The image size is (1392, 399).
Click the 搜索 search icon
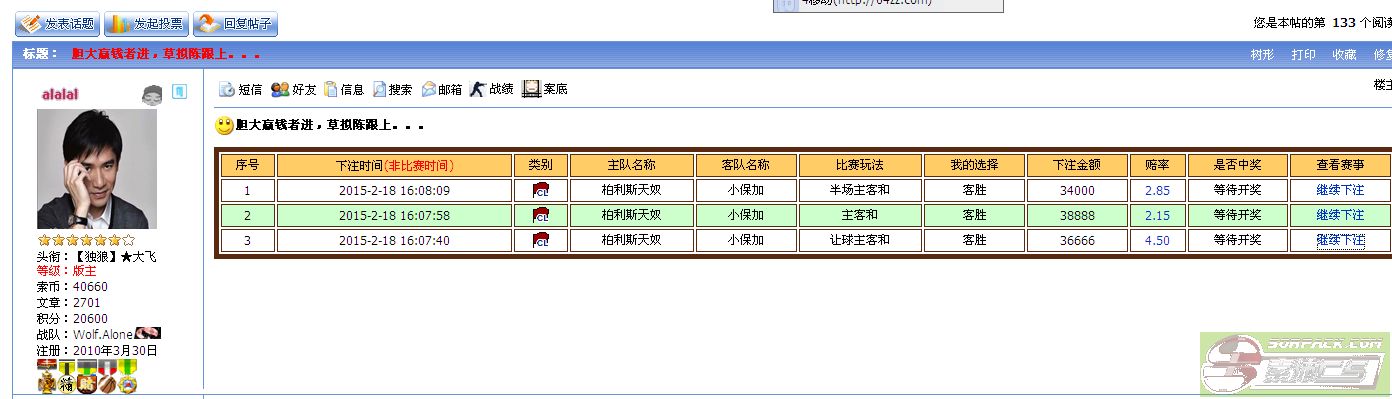click(392, 89)
